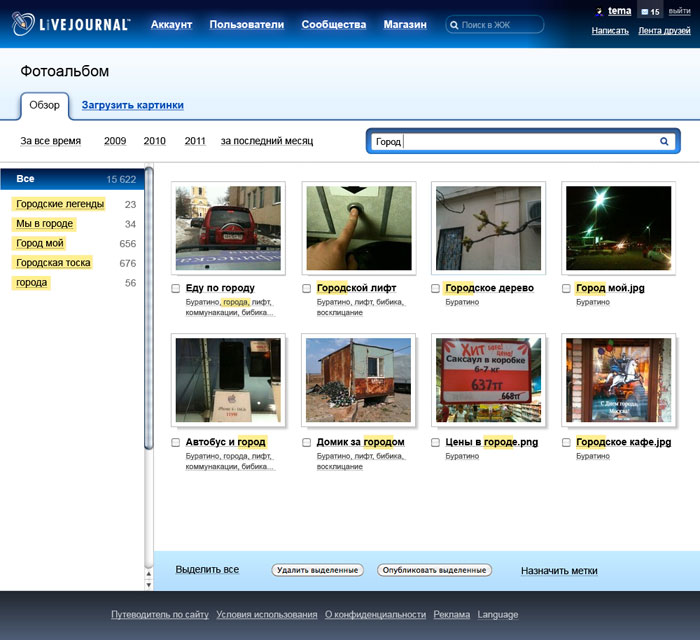The image size is (700, 640).
Task: Tick the checkbox for Еду по городу
Action: [176, 288]
